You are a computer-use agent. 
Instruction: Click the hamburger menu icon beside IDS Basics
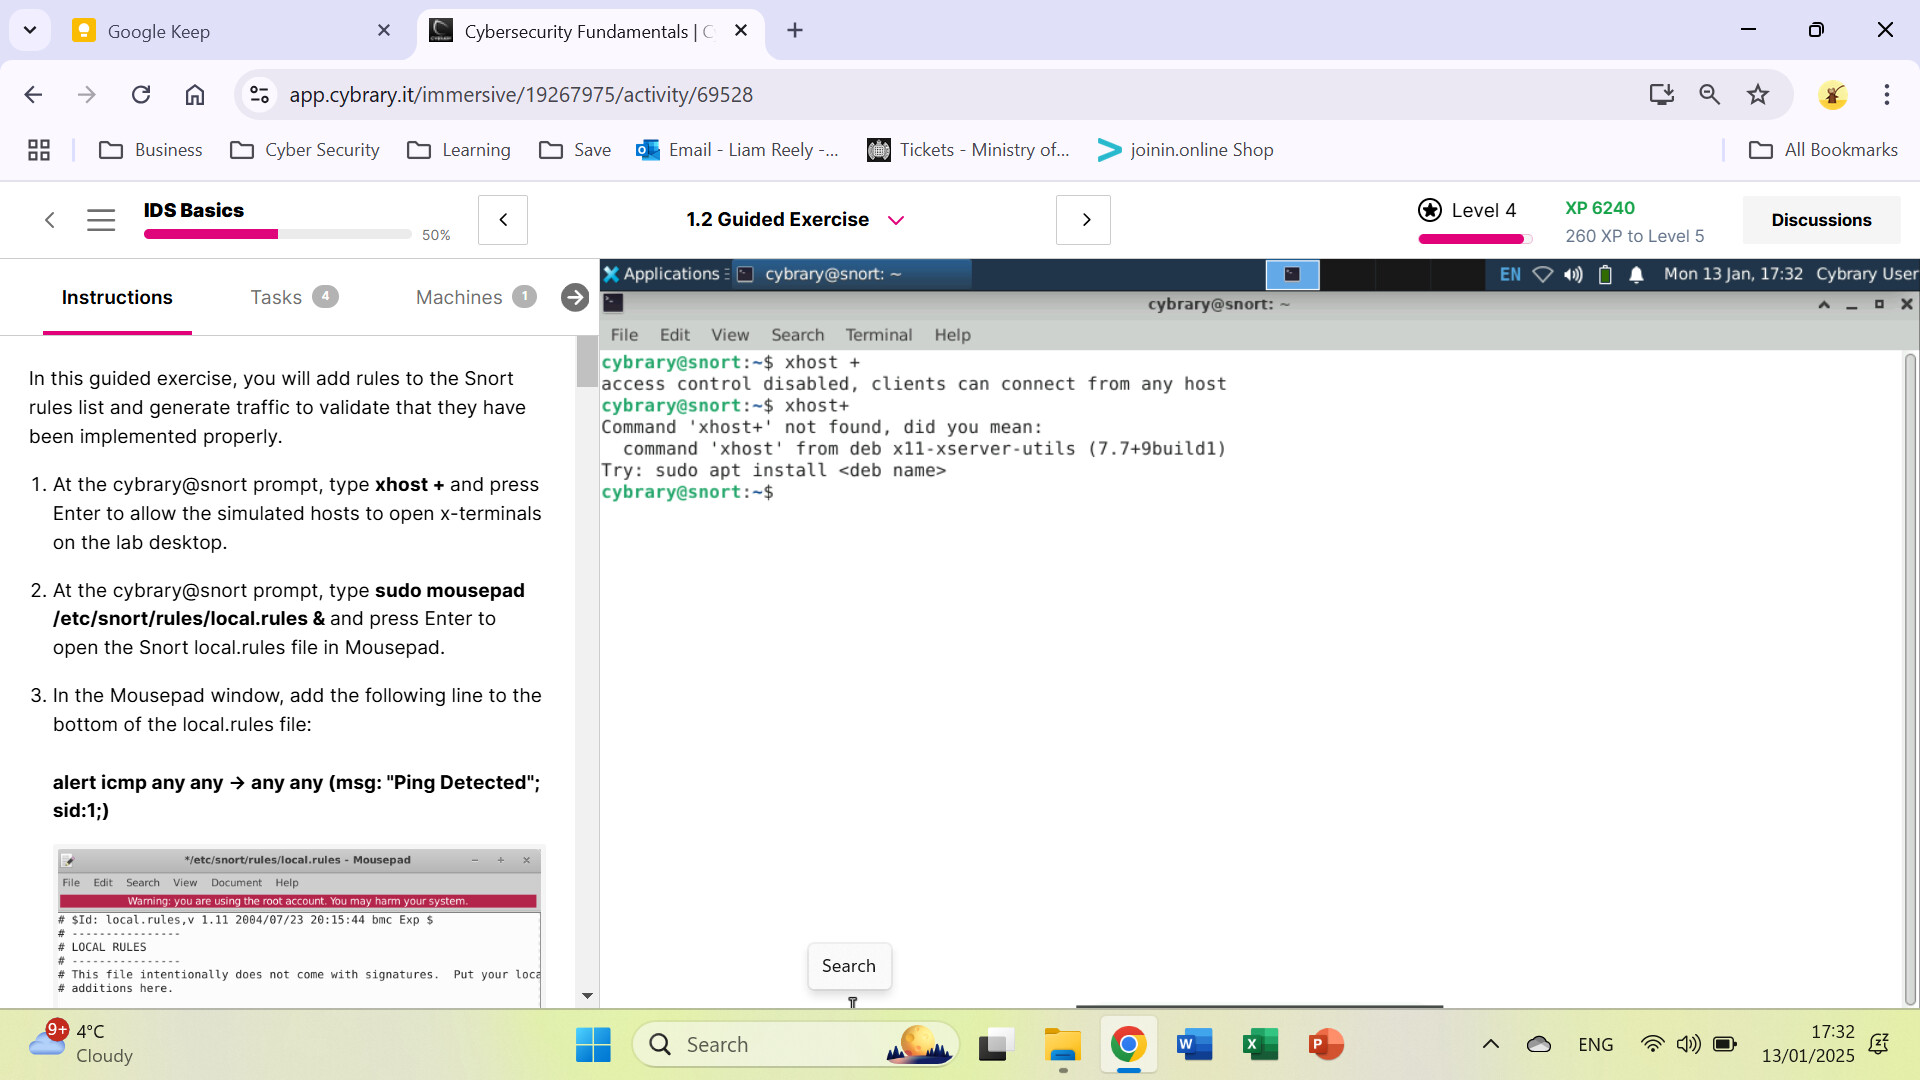pos(101,220)
